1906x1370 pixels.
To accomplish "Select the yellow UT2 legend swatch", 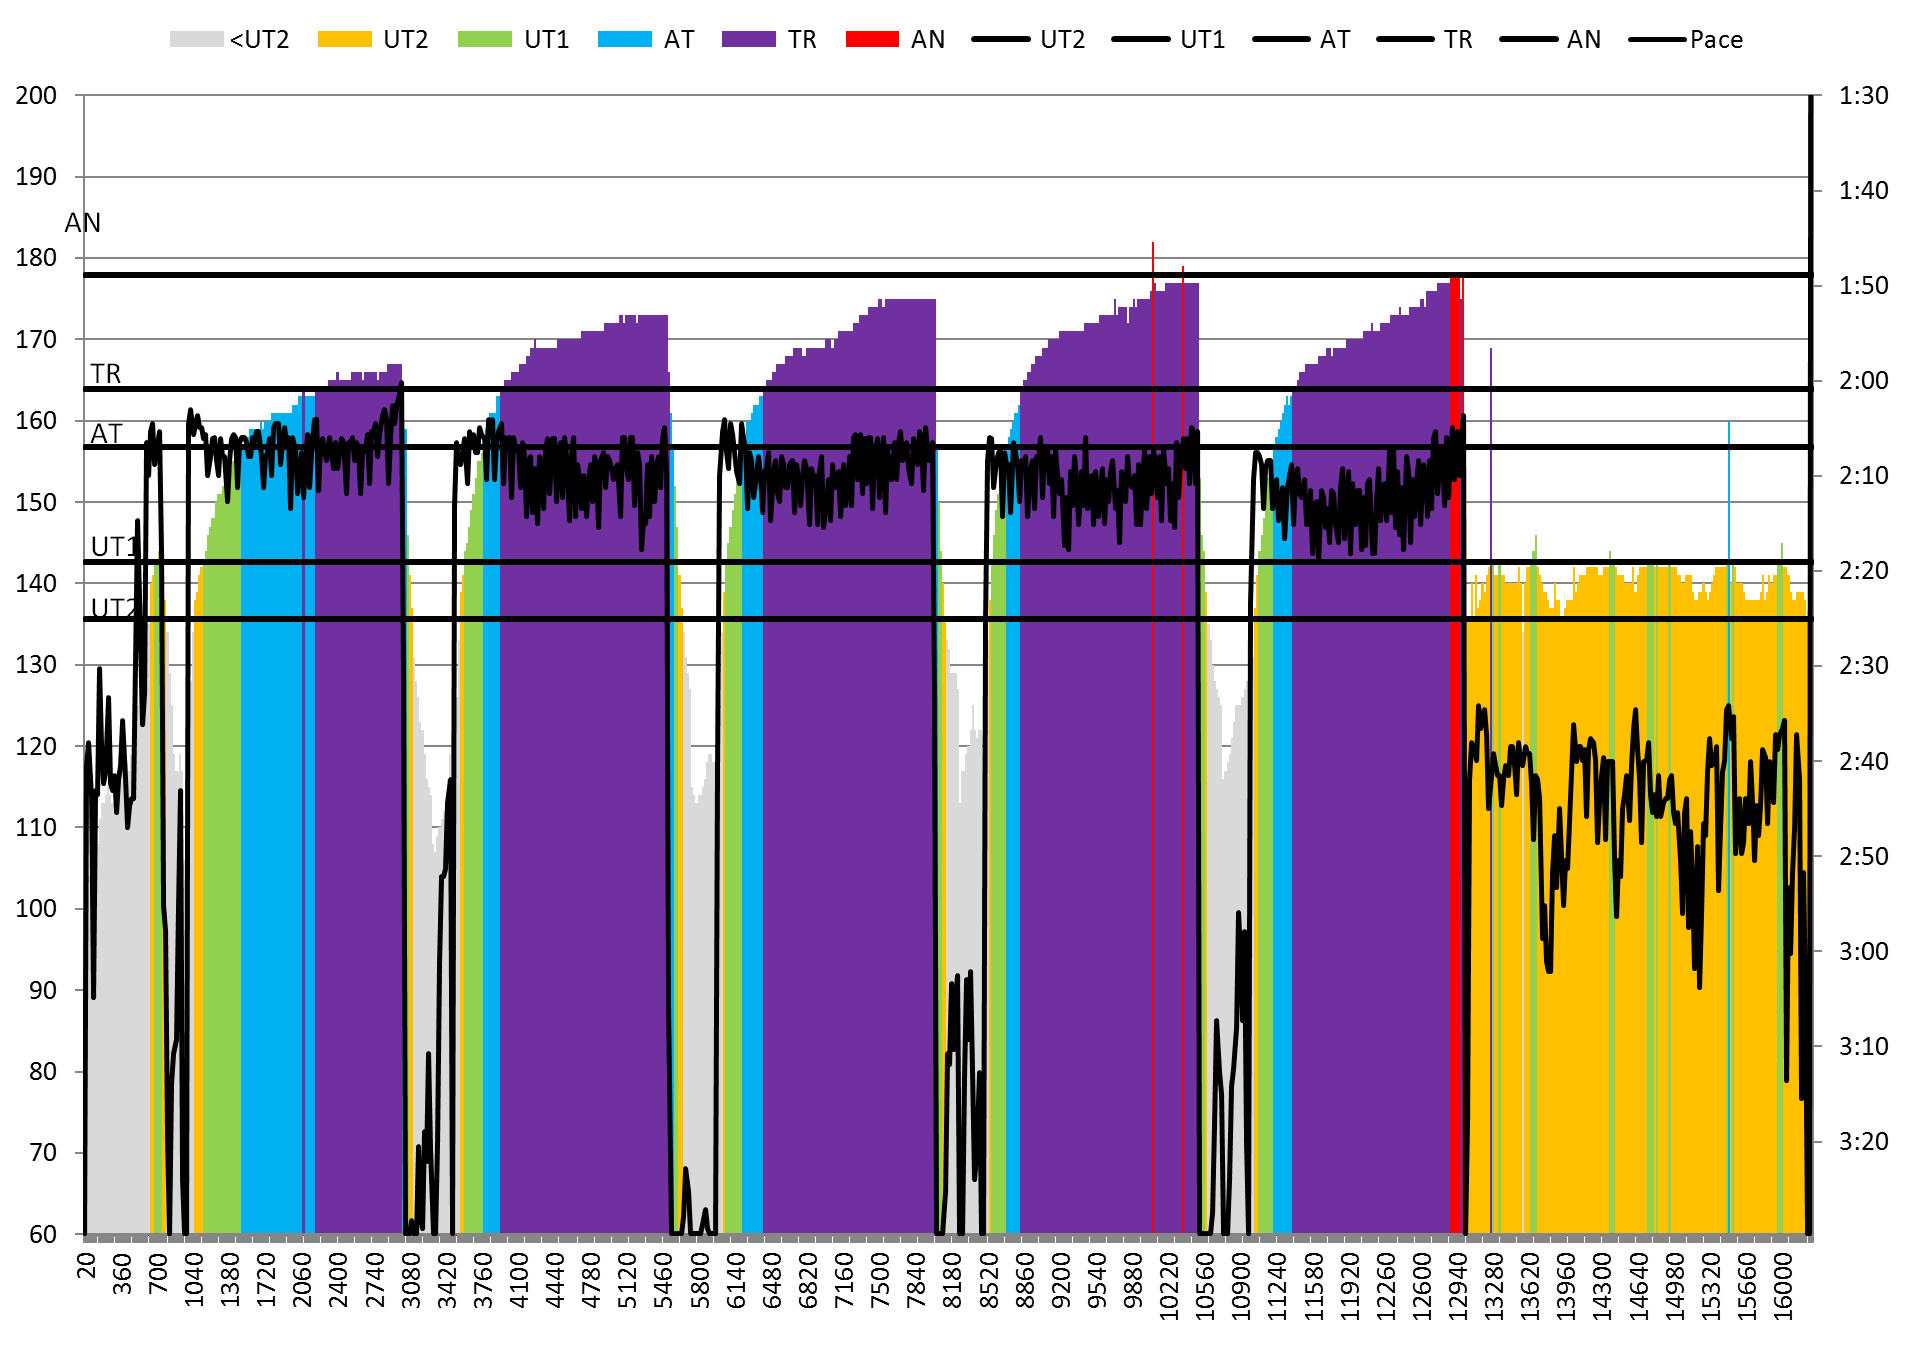I will click(344, 40).
